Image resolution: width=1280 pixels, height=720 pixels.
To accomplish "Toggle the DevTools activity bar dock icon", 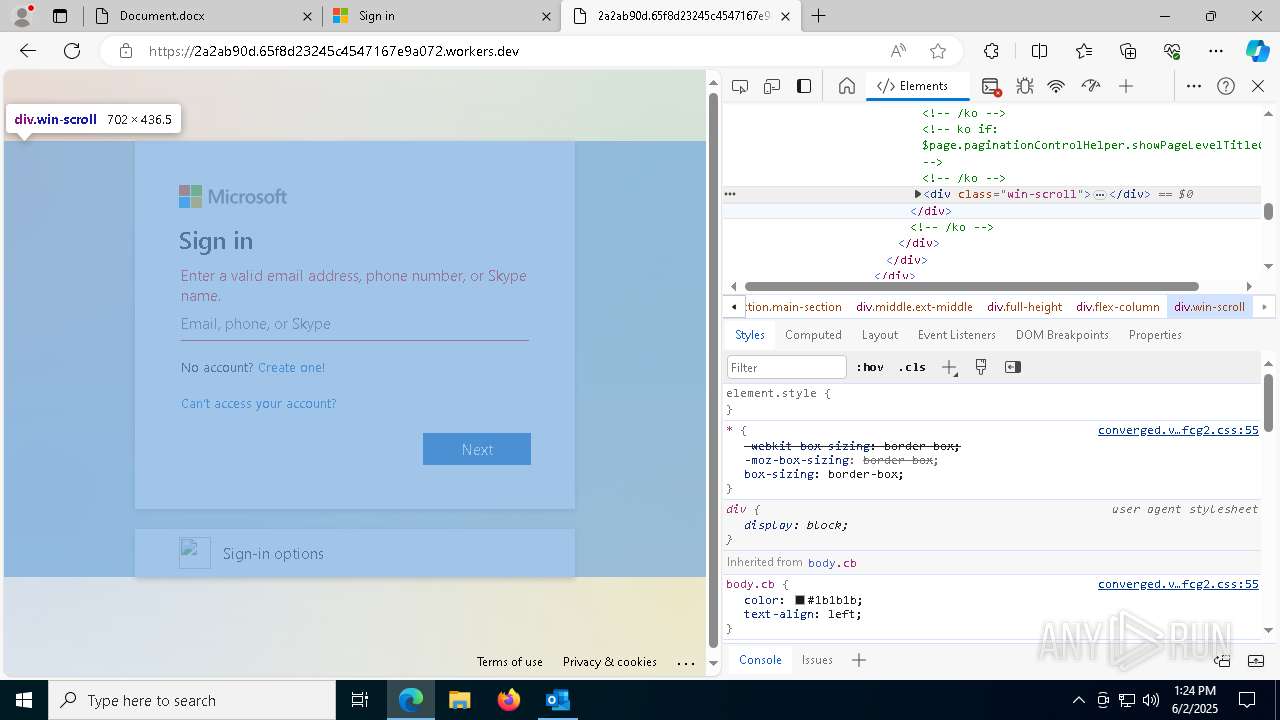I will coord(804,86).
